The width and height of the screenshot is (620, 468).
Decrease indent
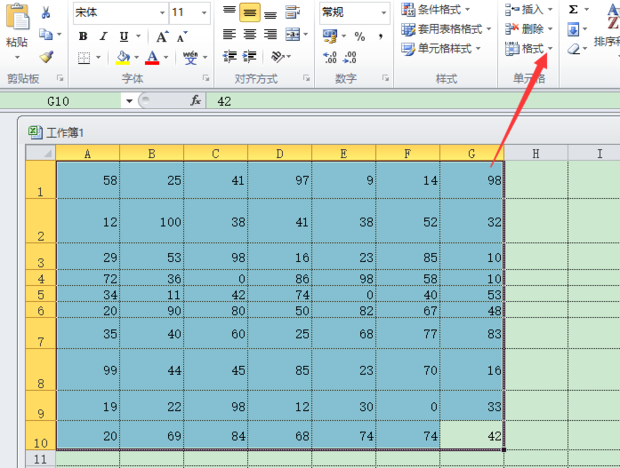tap(229, 57)
